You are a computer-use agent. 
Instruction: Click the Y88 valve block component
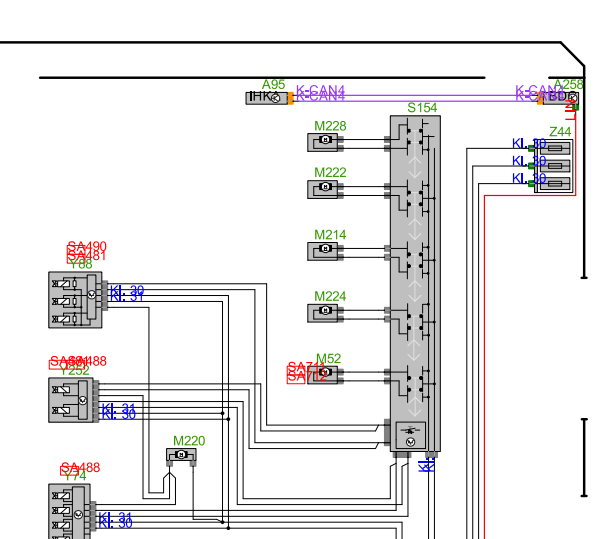75,300
